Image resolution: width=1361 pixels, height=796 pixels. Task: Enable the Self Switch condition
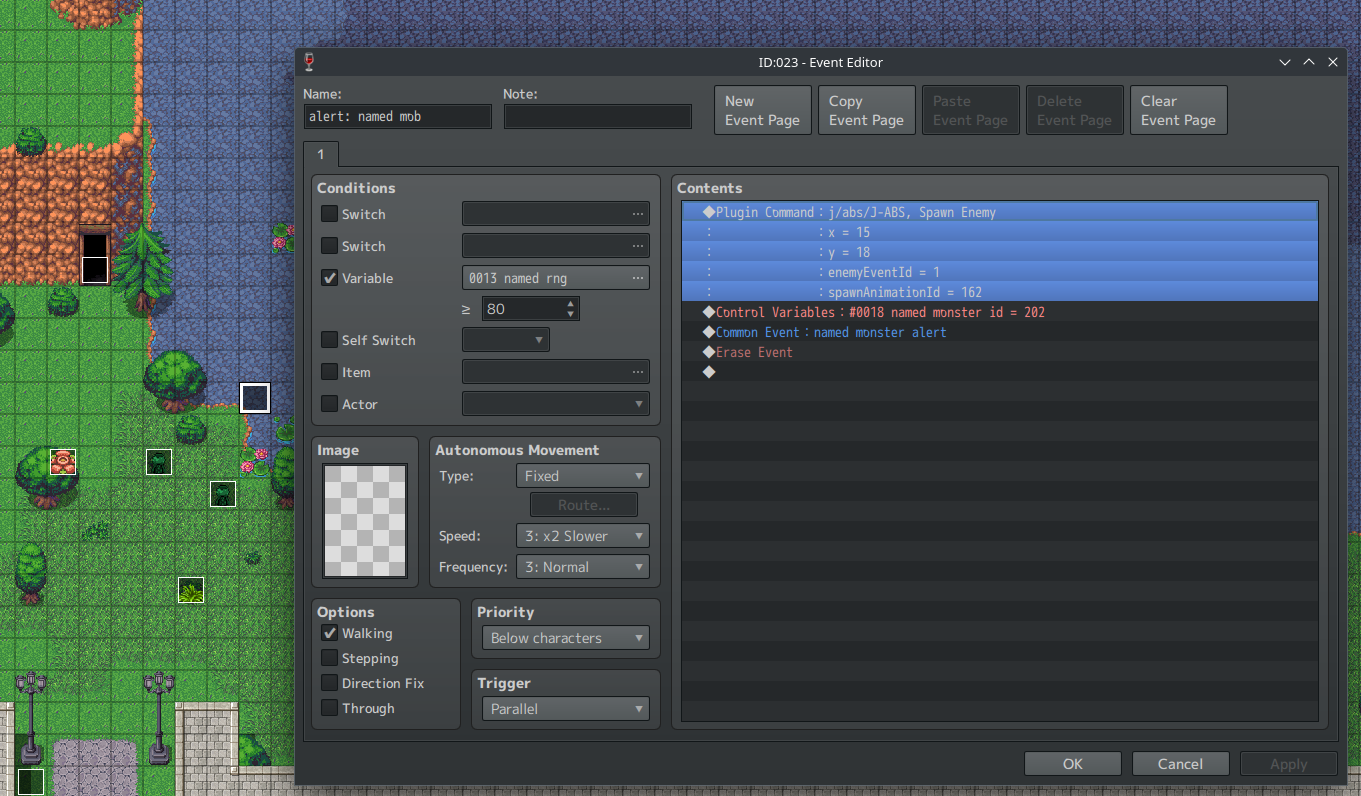coord(329,340)
